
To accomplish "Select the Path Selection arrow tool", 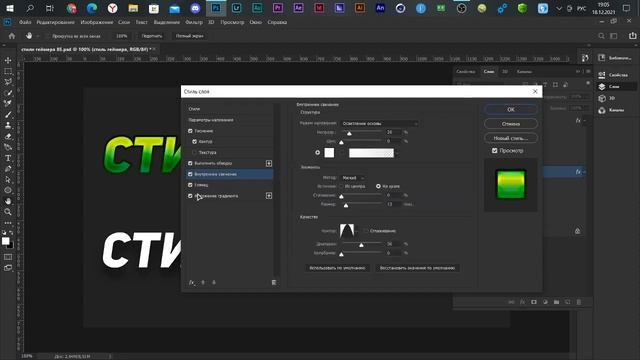I will (8, 180).
